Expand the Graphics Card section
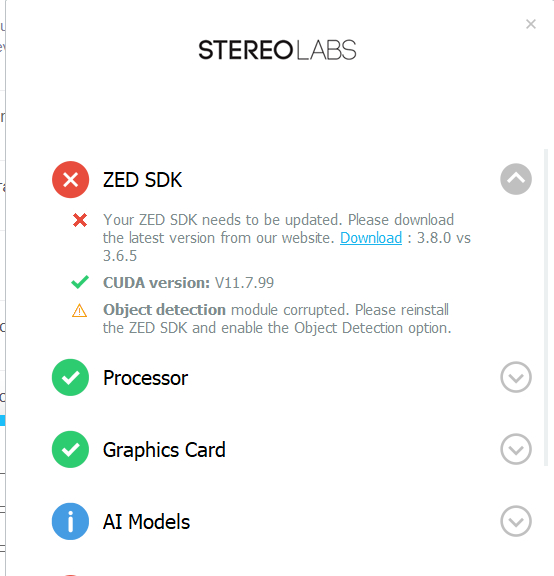 click(x=516, y=449)
